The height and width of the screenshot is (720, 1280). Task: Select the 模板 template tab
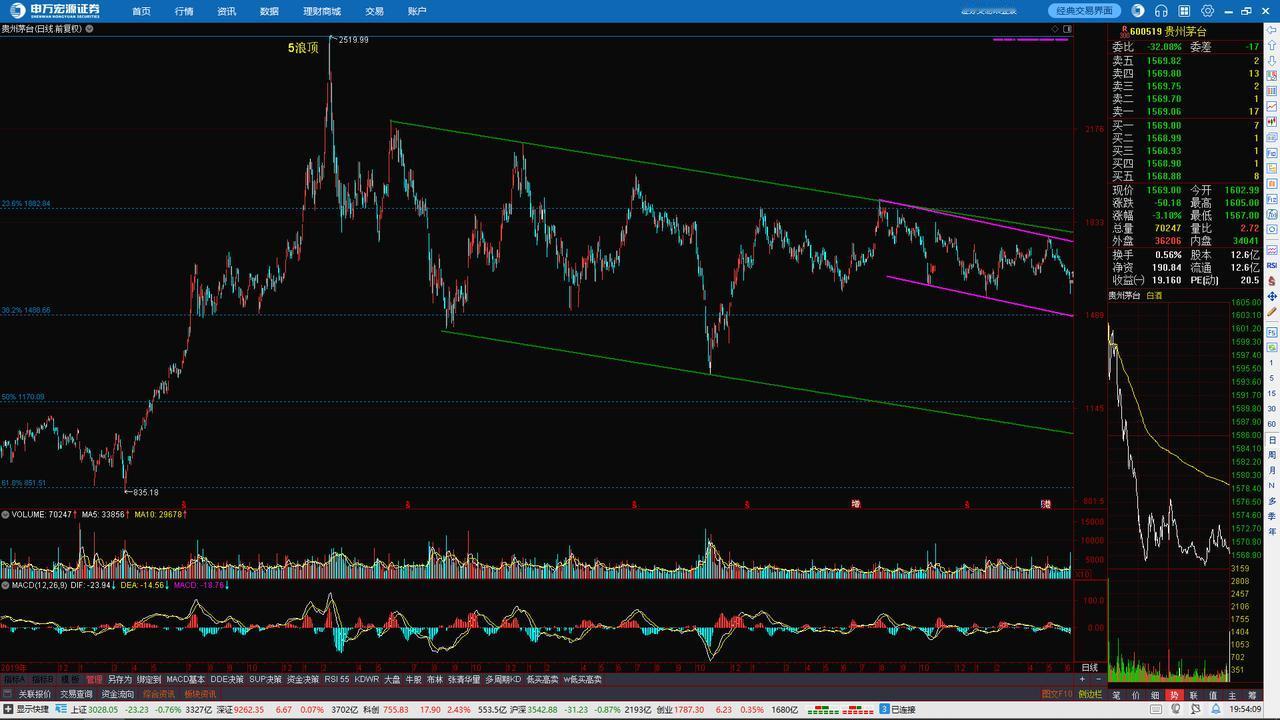[69, 679]
